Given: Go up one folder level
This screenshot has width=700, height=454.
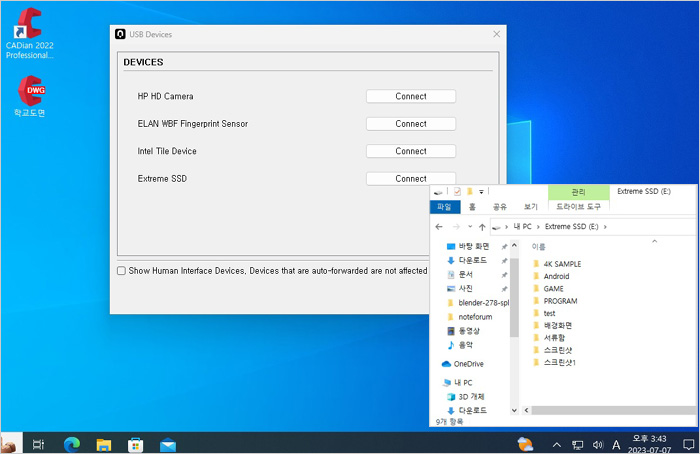Looking at the screenshot, I should (482, 227).
